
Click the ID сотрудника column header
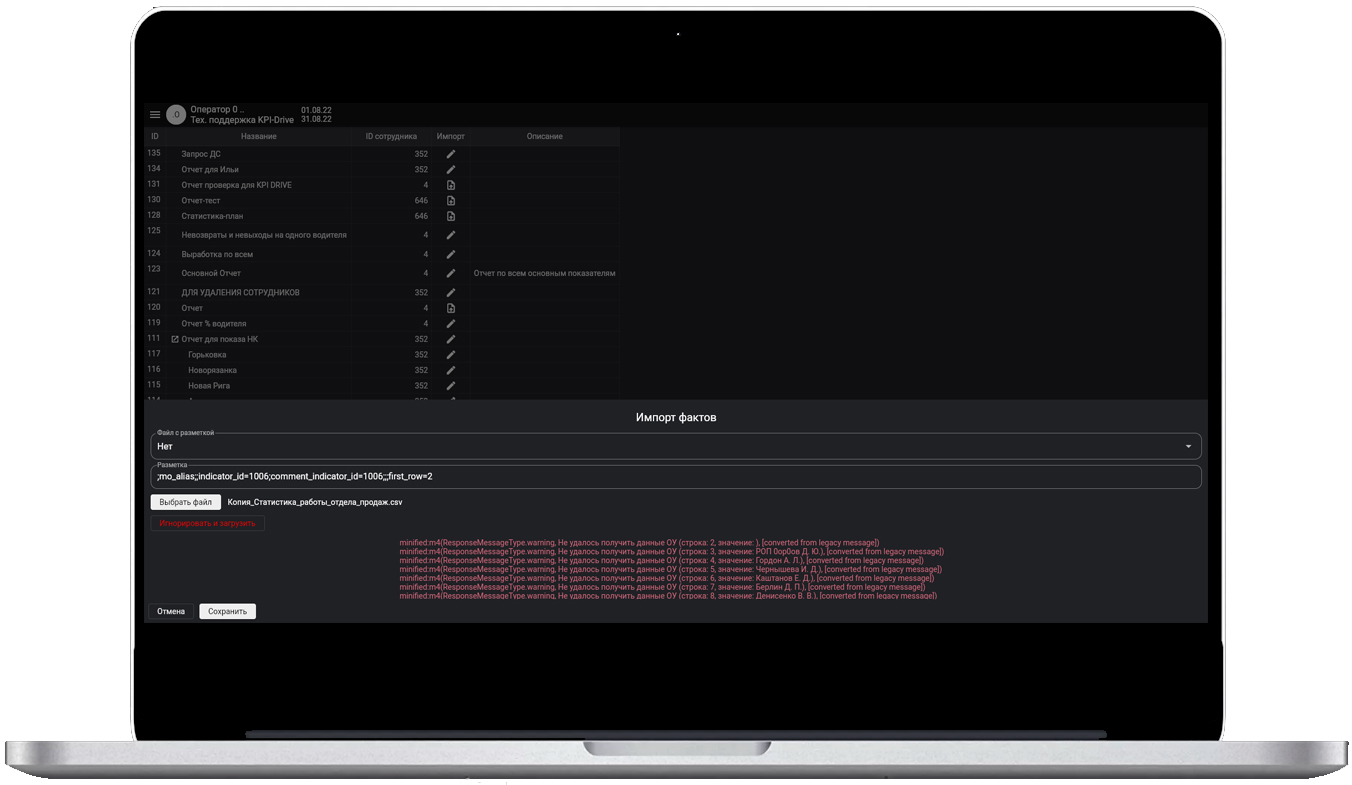[x=391, y=136]
